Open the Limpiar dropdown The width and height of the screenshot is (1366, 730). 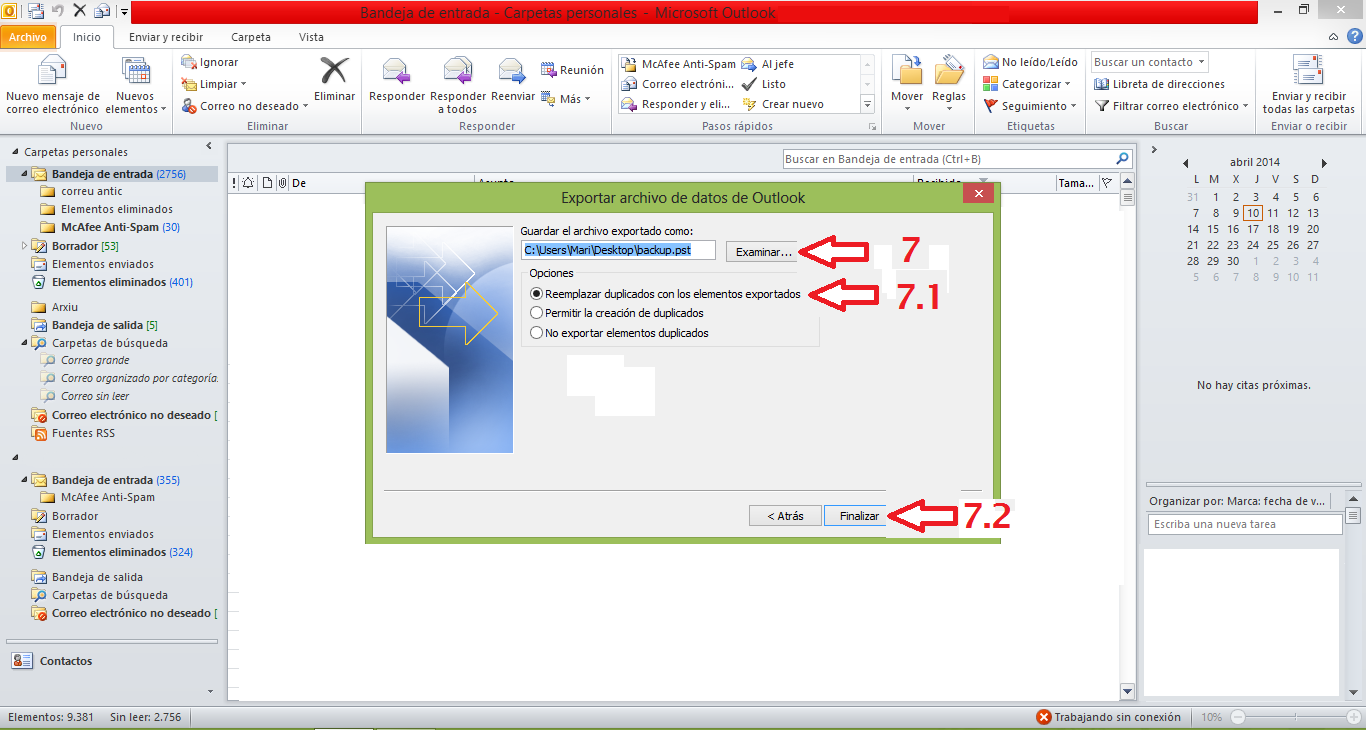coord(214,84)
